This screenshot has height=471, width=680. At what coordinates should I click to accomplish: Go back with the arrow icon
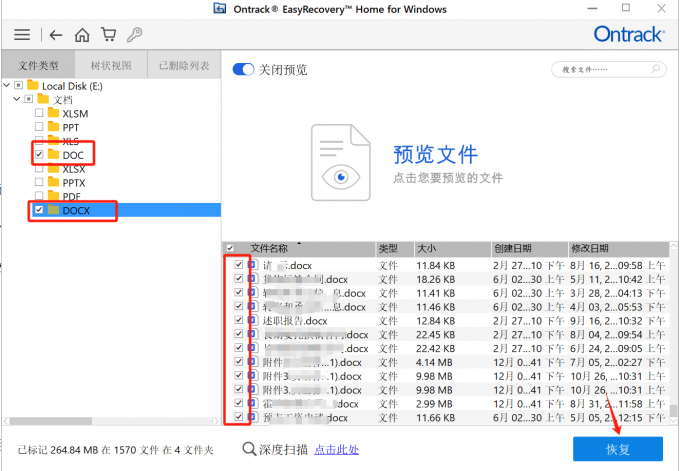pyautogui.click(x=56, y=35)
